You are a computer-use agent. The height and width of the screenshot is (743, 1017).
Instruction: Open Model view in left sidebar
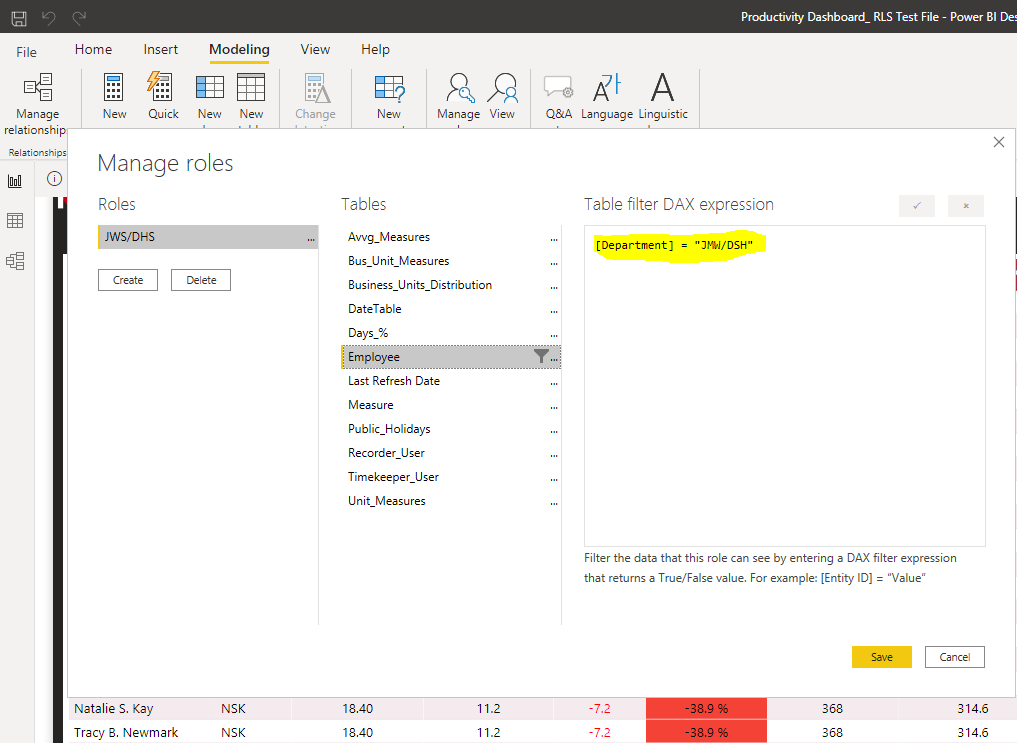click(x=15, y=261)
